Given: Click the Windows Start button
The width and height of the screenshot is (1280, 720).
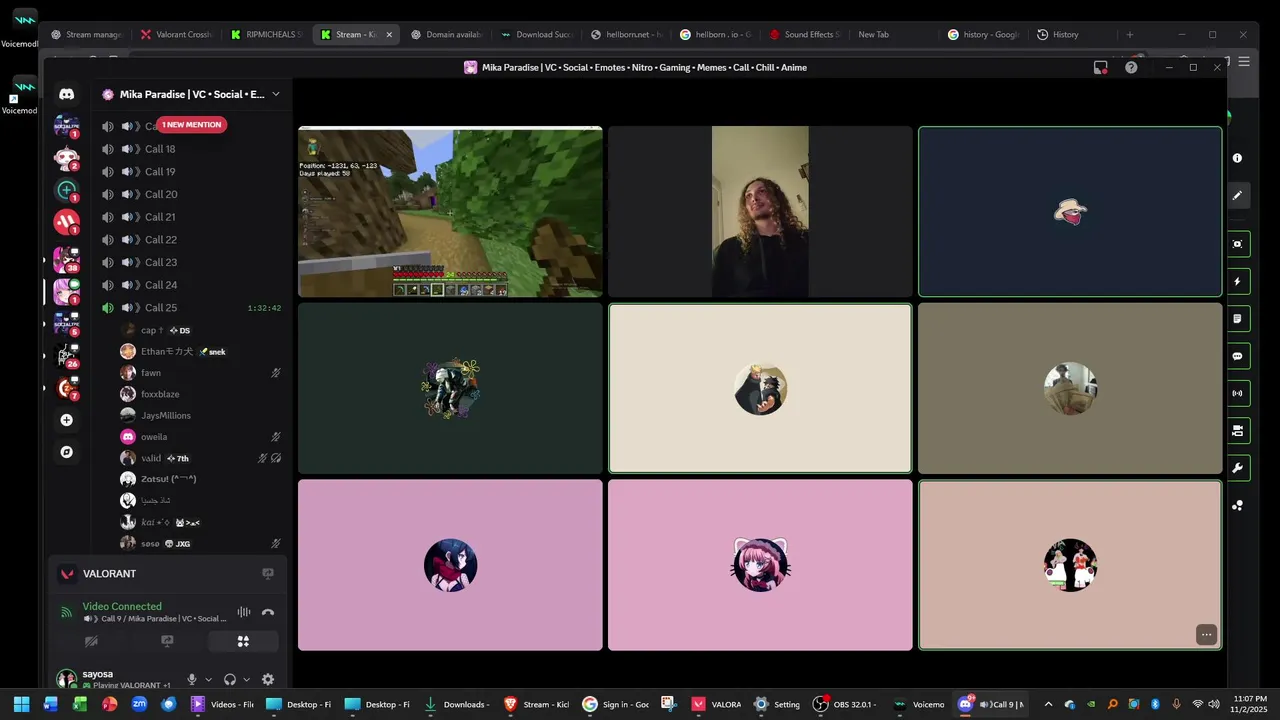Looking at the screenshot, I should (21, 704).
